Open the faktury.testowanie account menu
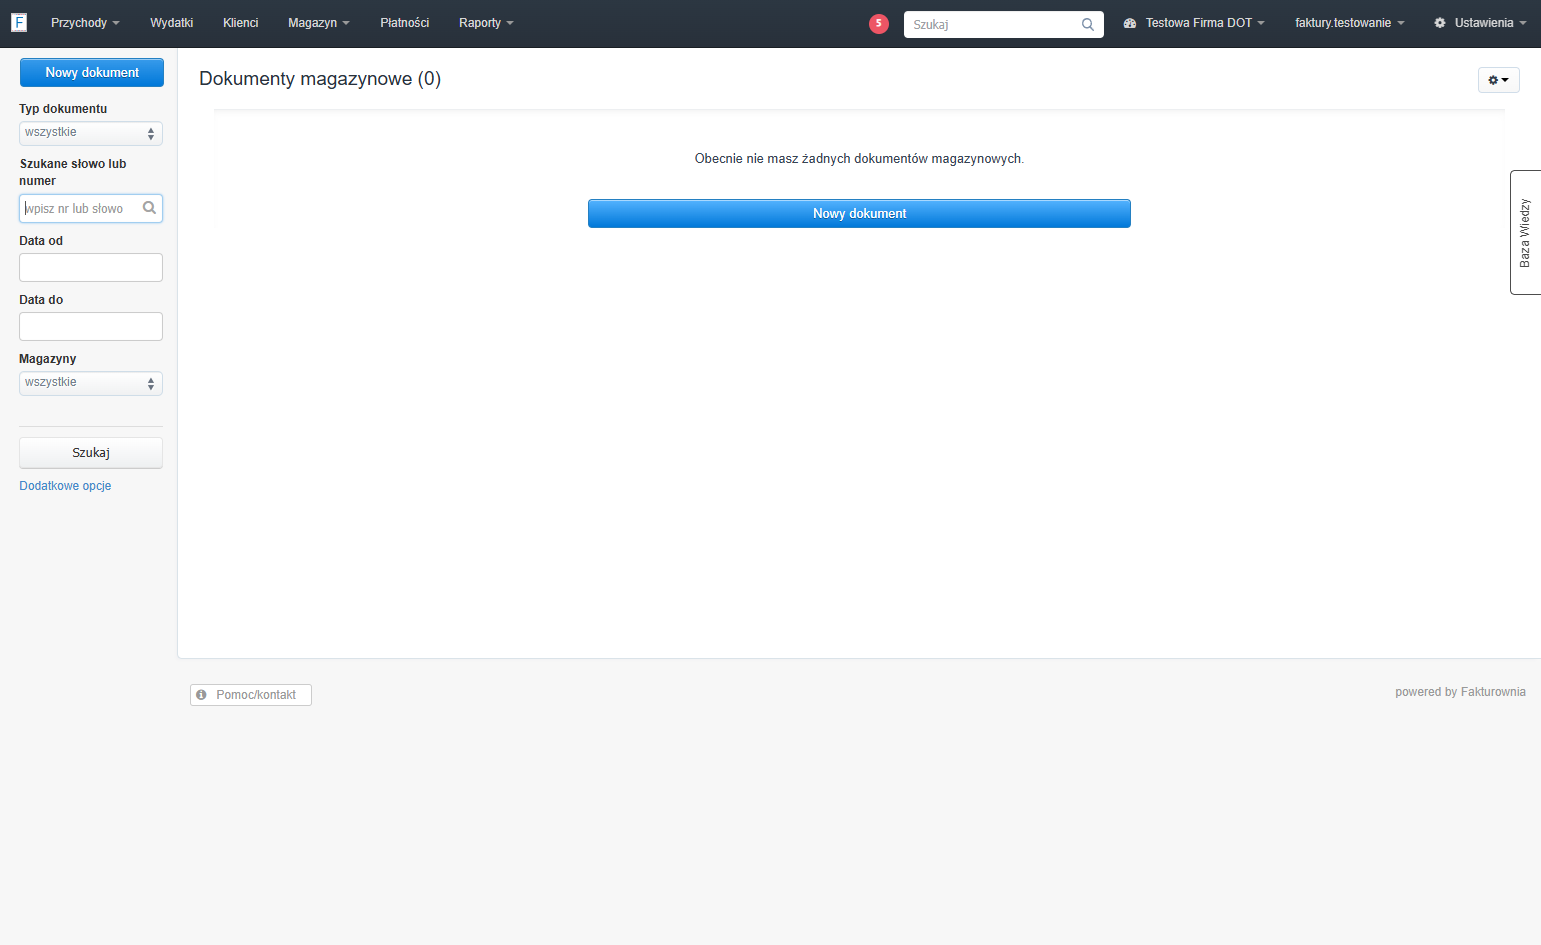 pyautogui.click(x=1349, y=23)
